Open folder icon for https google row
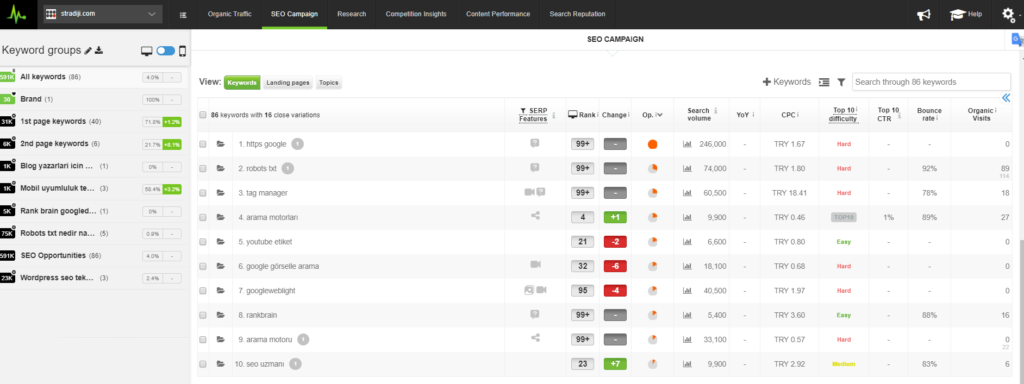The width and height of the screenshot is (1024, 384). point(221,144)
